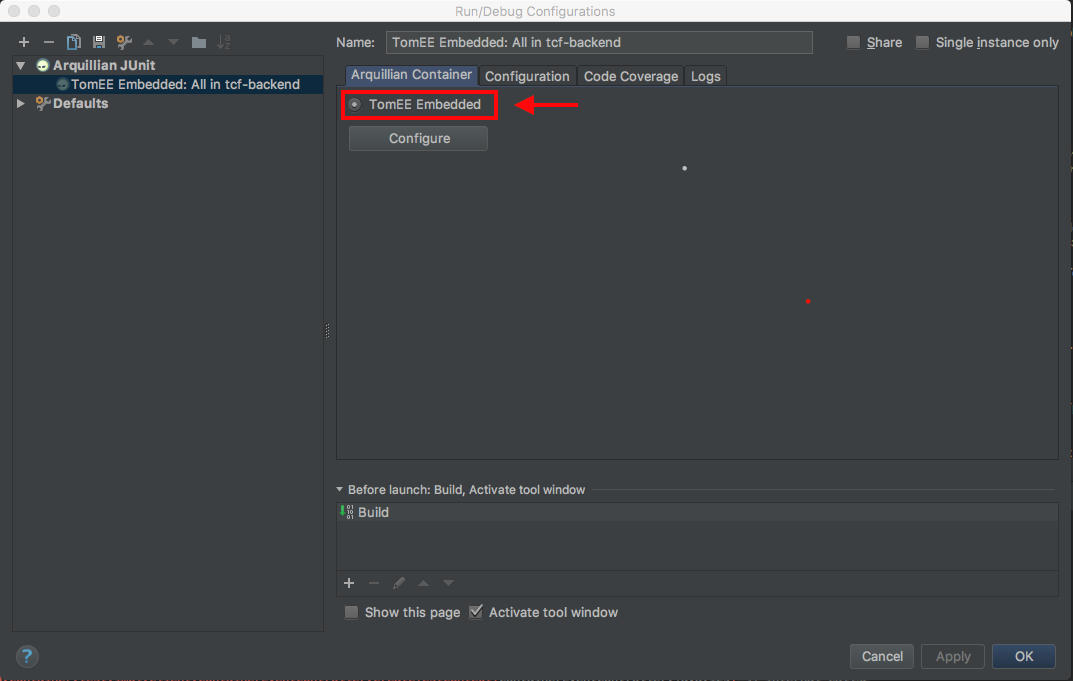Move before-launch task up
Viewport: 1073px width, 681px height.
424,583
